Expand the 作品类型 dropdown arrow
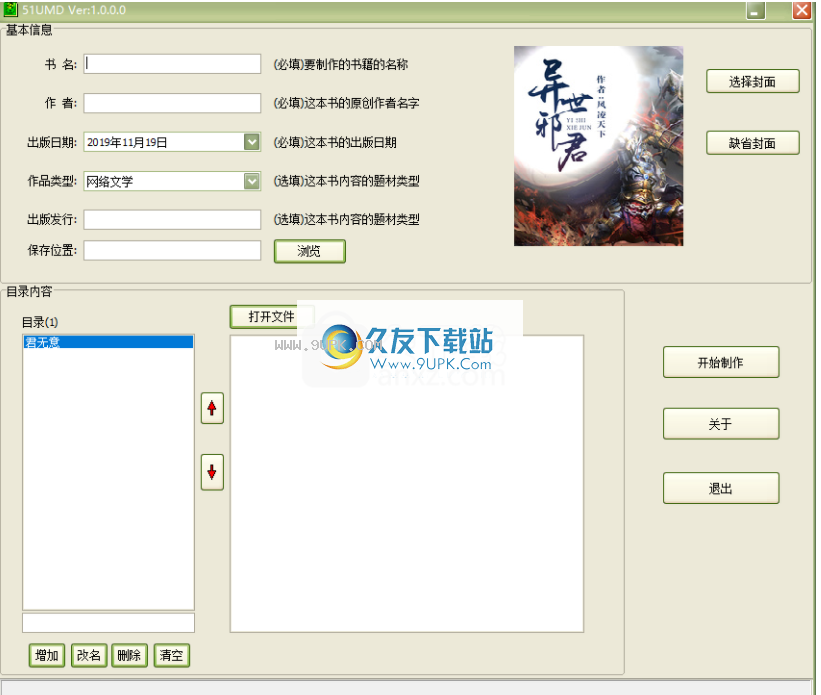 [252, 181]
